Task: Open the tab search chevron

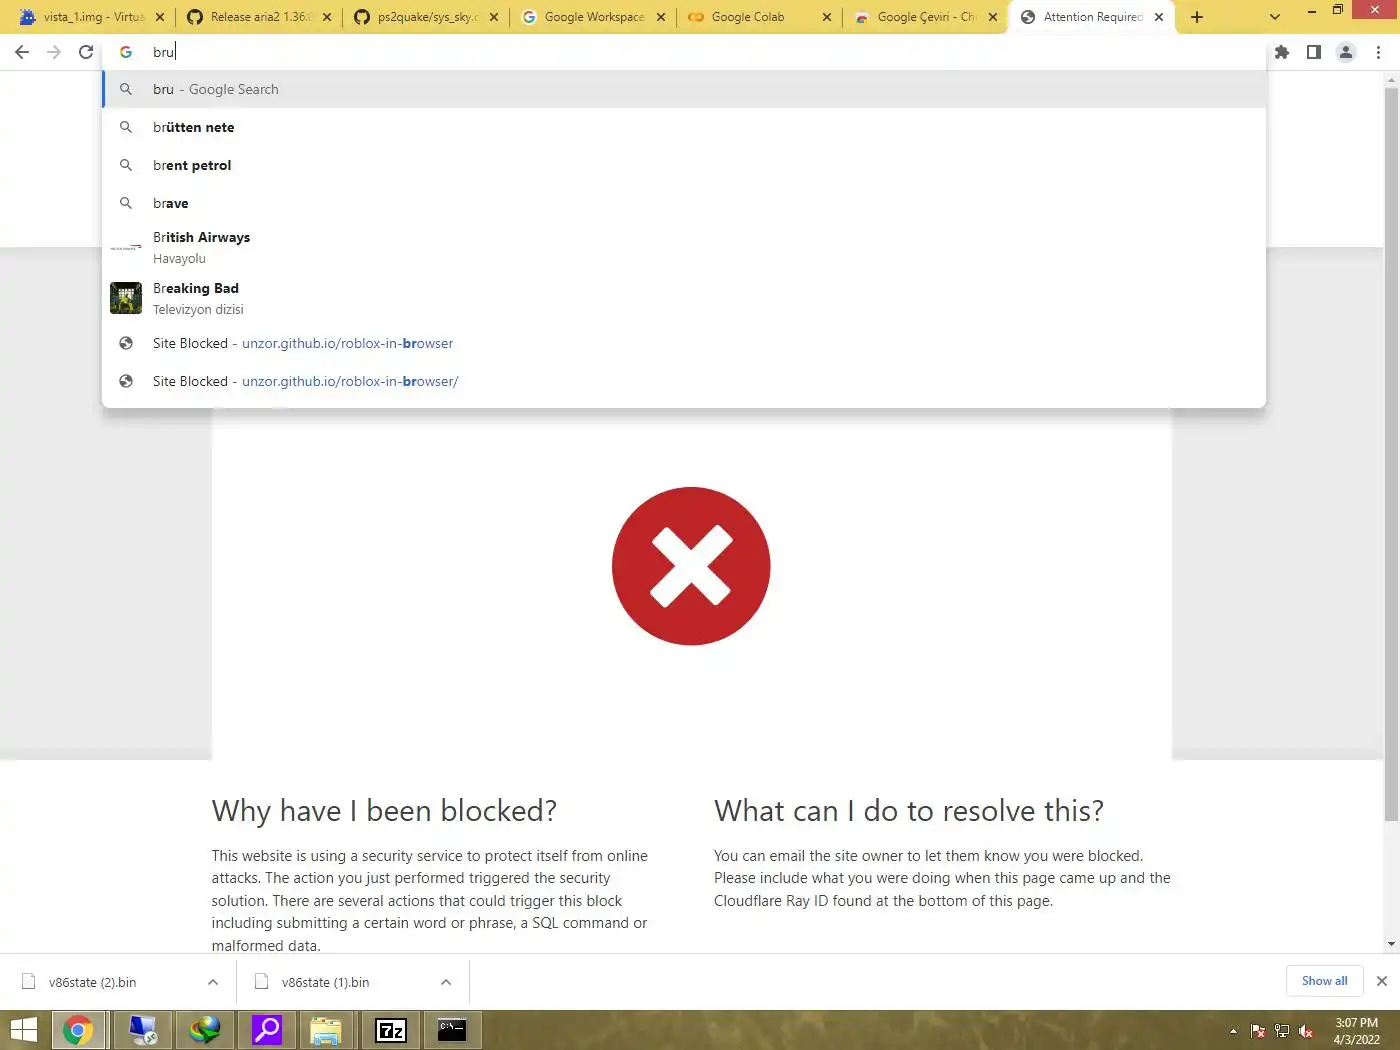Action: (1274, 17)
